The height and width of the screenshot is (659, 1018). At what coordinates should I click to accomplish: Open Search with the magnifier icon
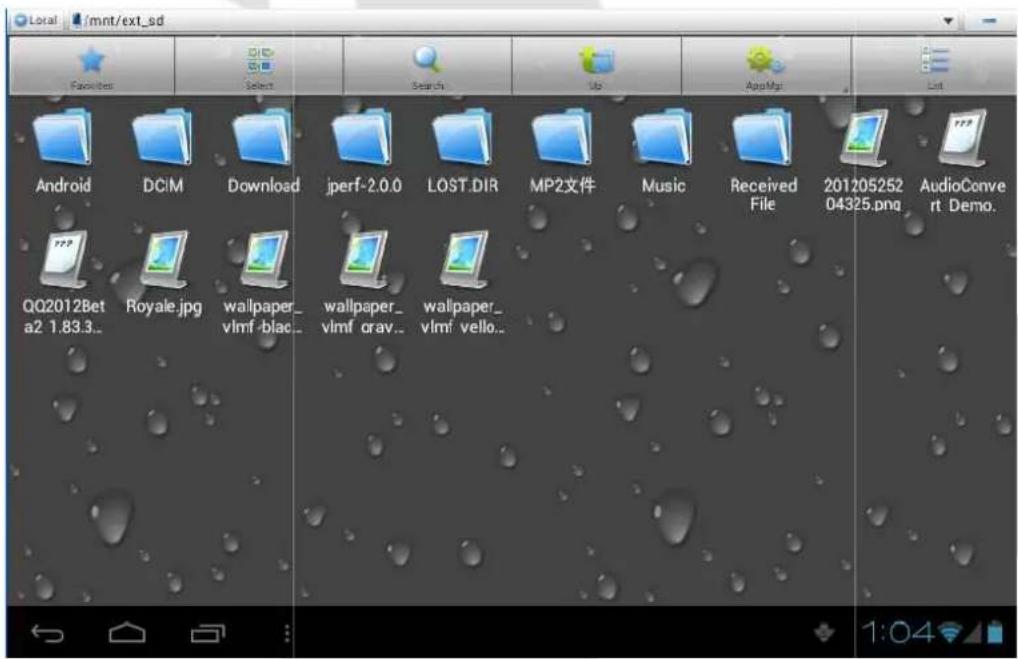(x=427, y=66)
